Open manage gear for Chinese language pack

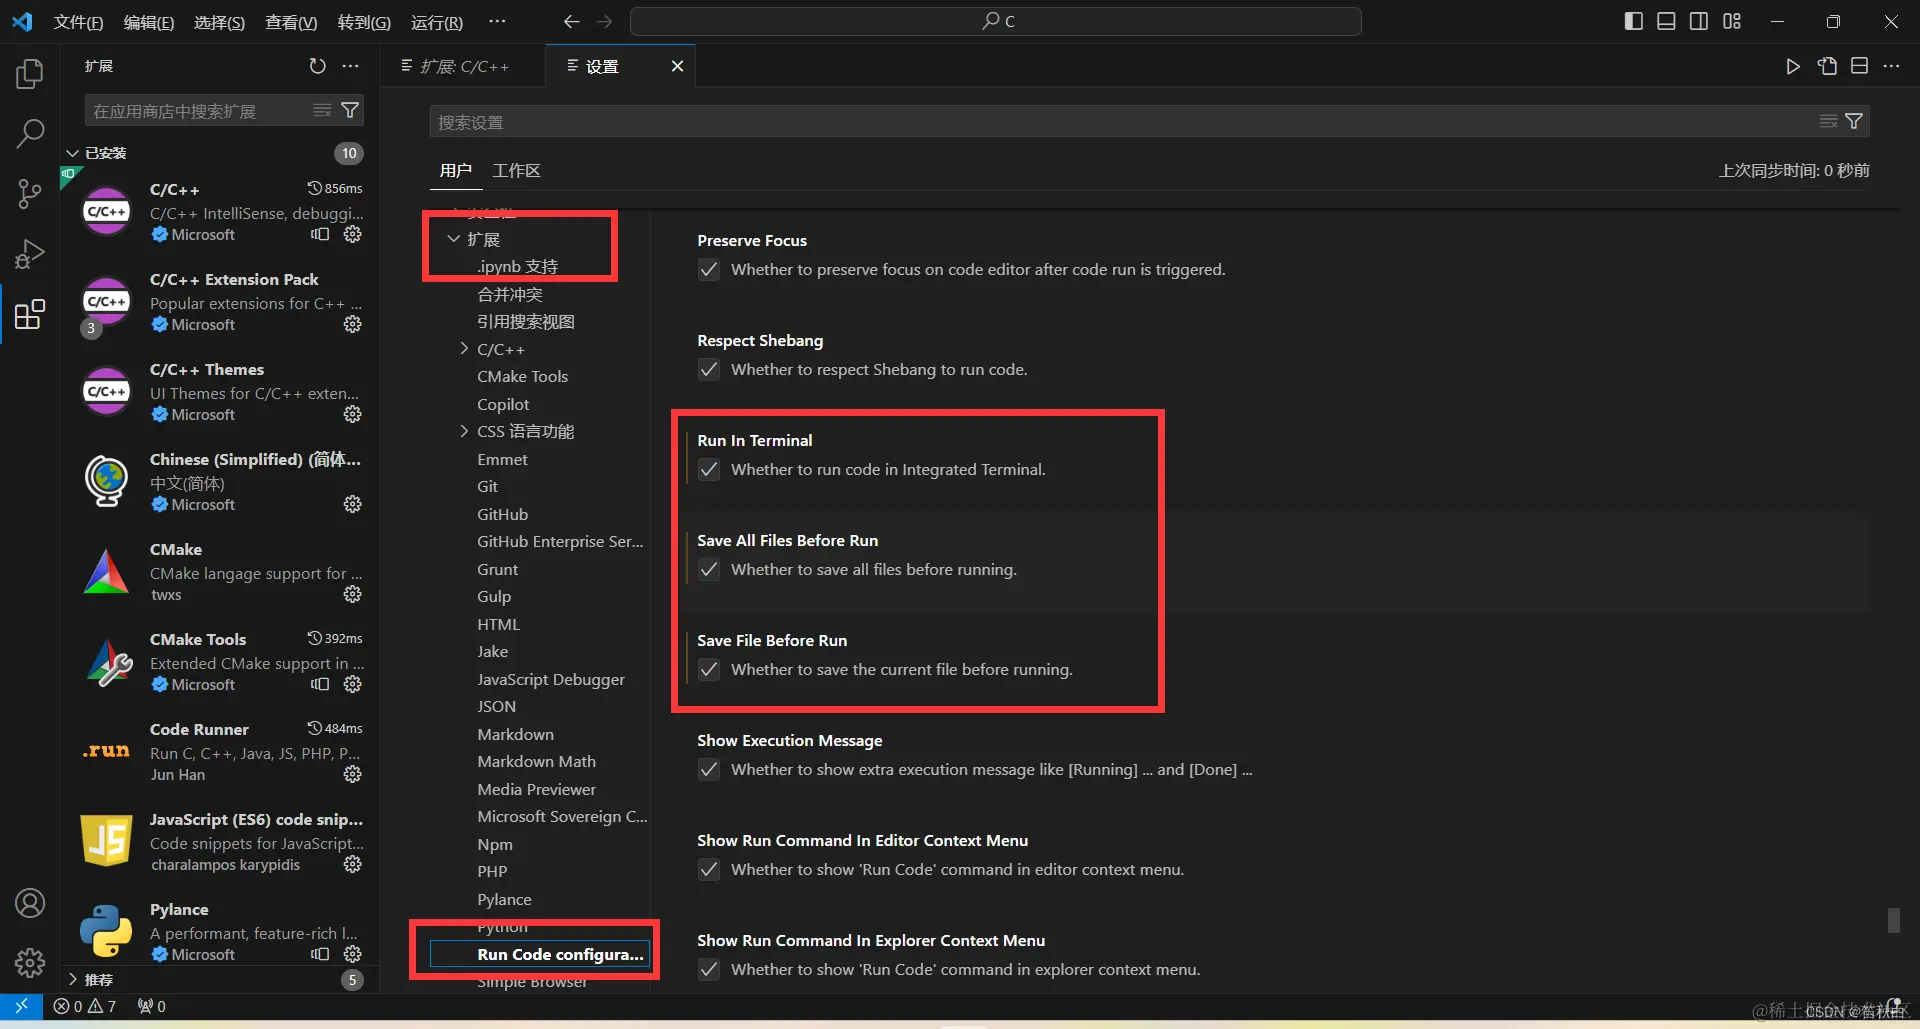pyautogui.click(x=352, y=504)
